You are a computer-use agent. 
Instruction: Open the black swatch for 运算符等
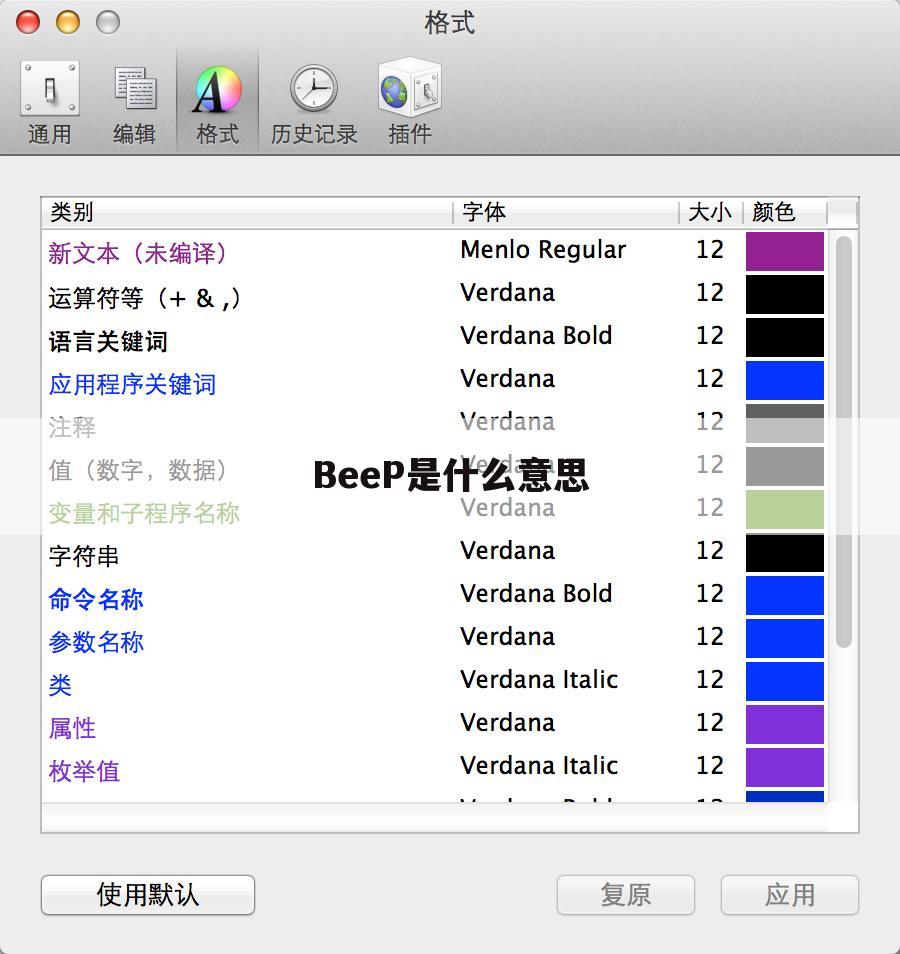784,294
